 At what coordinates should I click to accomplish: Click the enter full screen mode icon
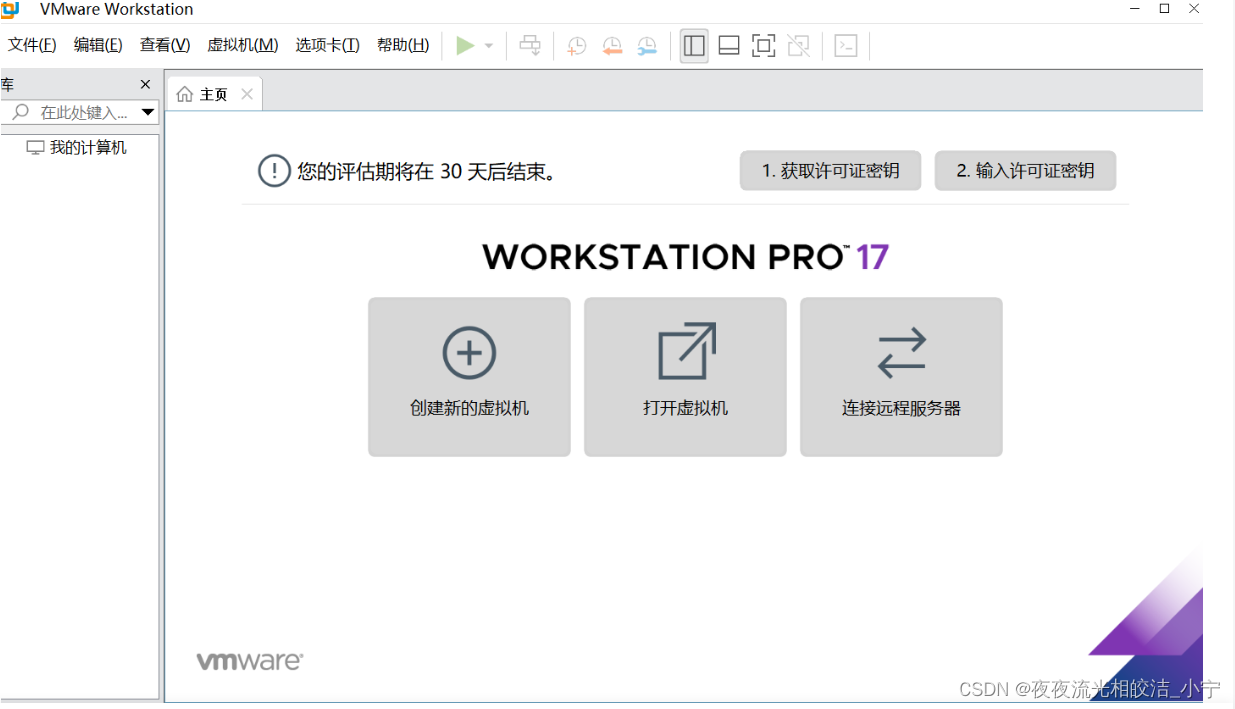pyautogui.click(x=764, y=45)
